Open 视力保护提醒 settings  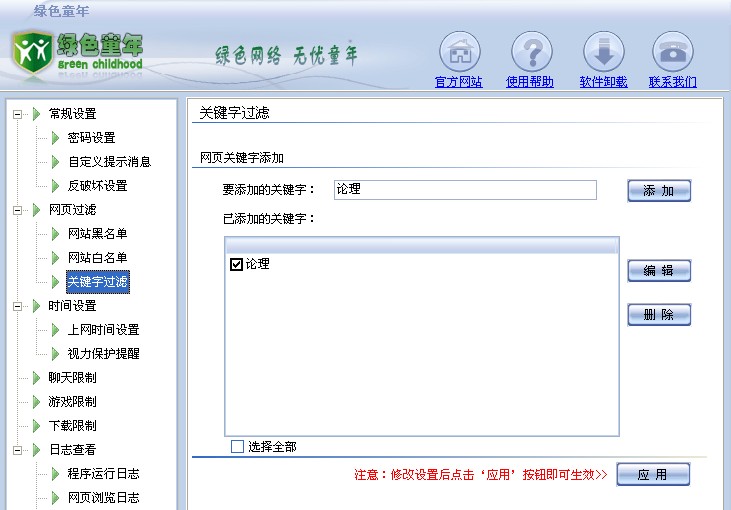pyautogui.click(x=103, y=353)
